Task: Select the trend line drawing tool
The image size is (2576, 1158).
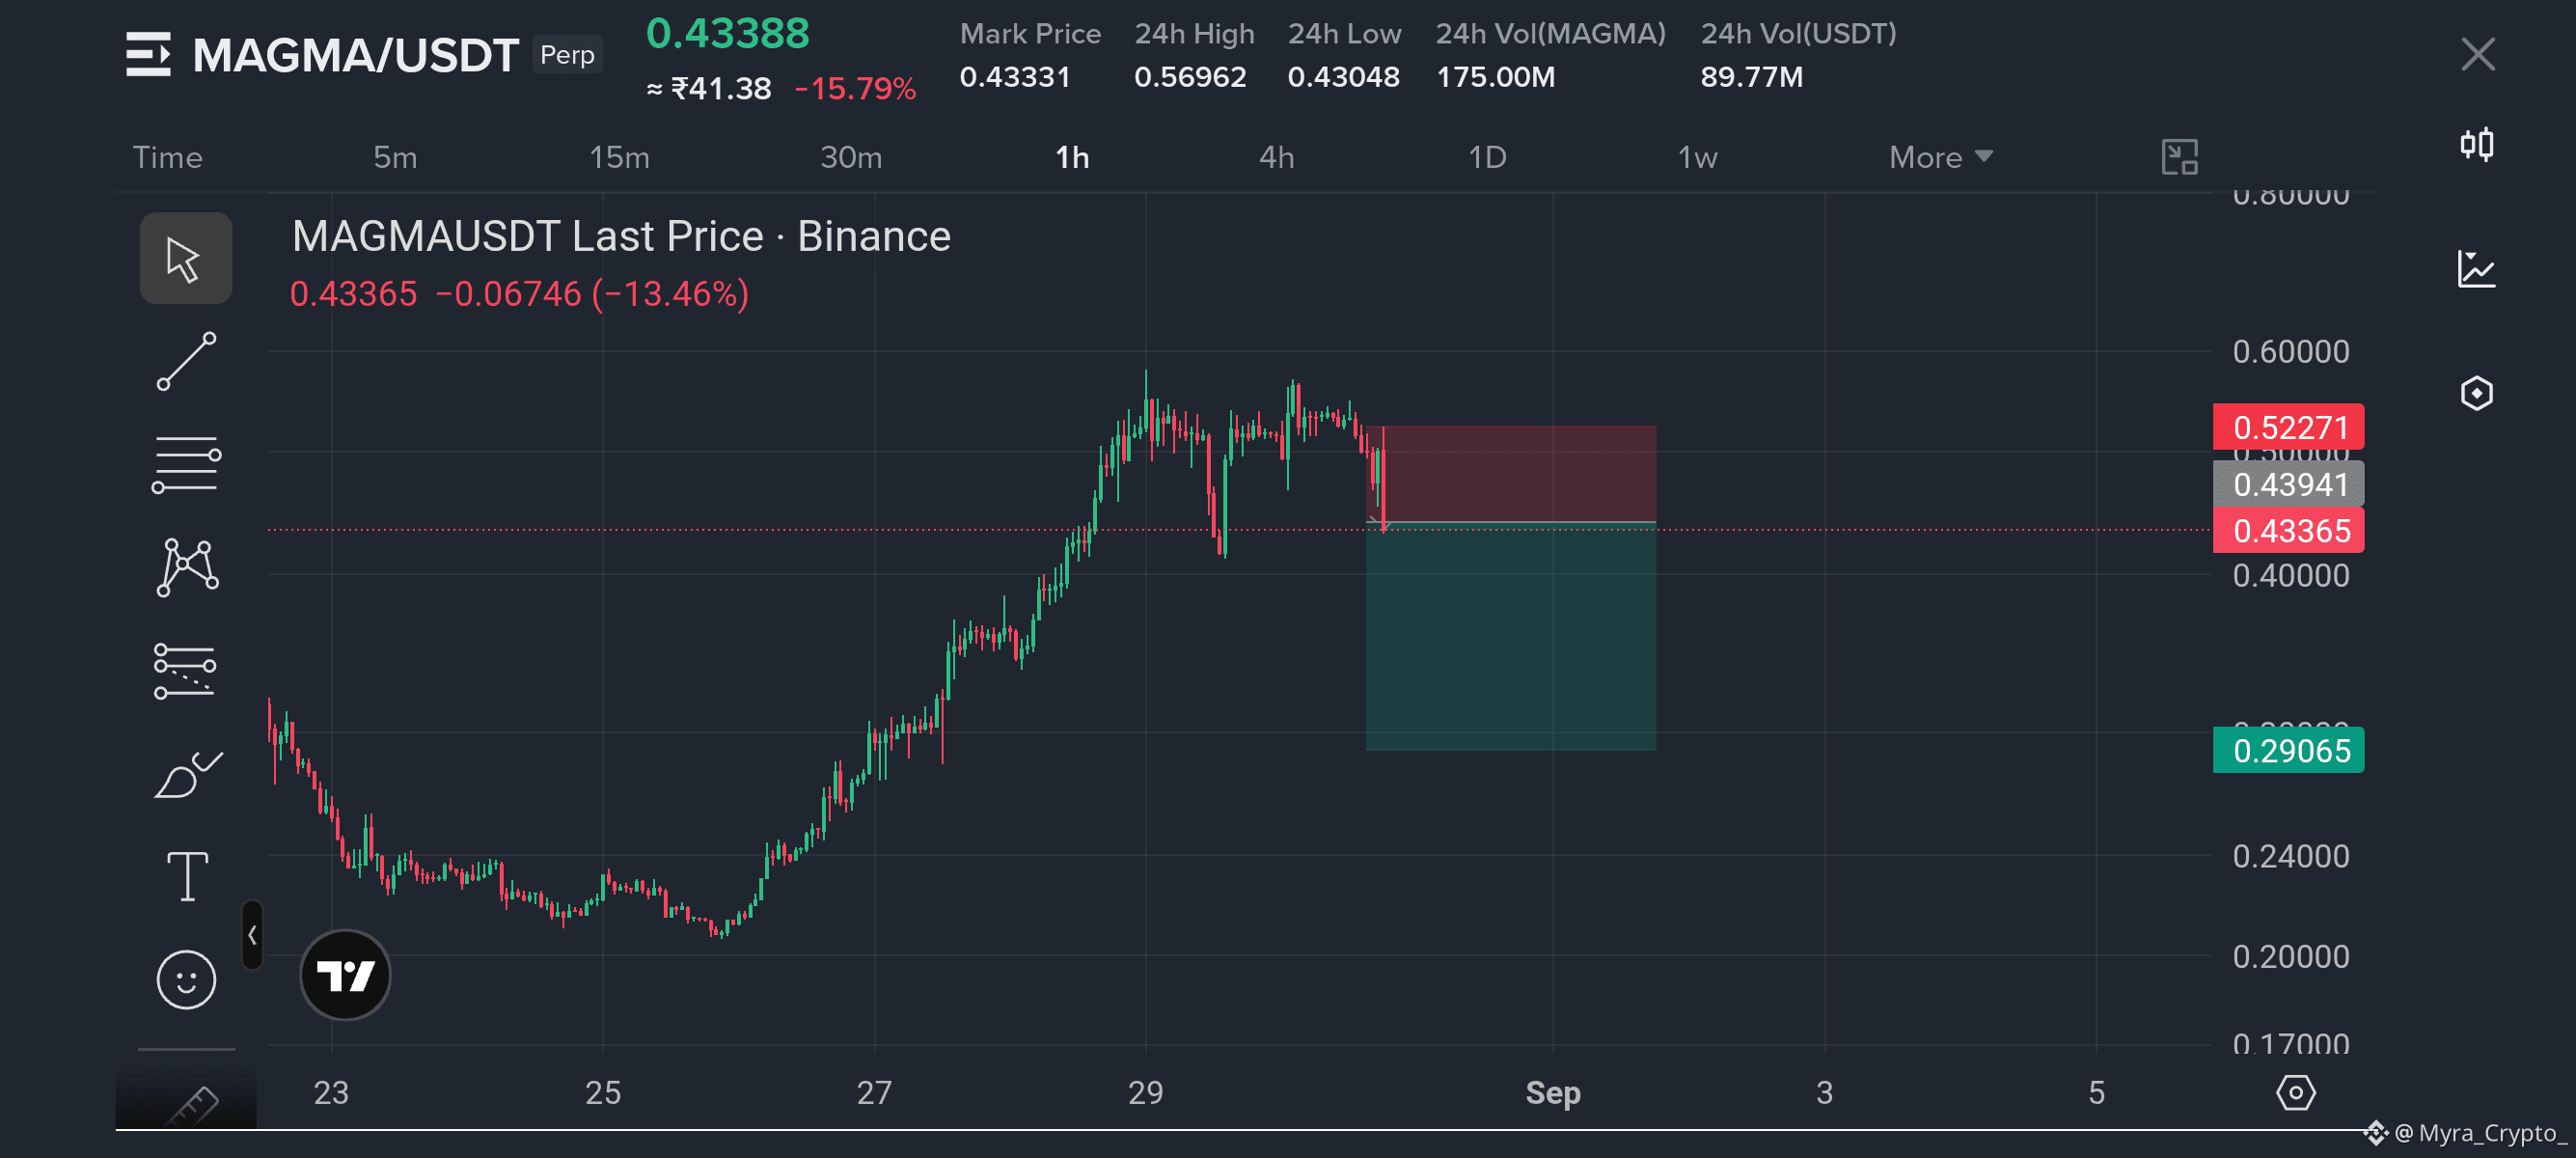Action: coord(186,361)
